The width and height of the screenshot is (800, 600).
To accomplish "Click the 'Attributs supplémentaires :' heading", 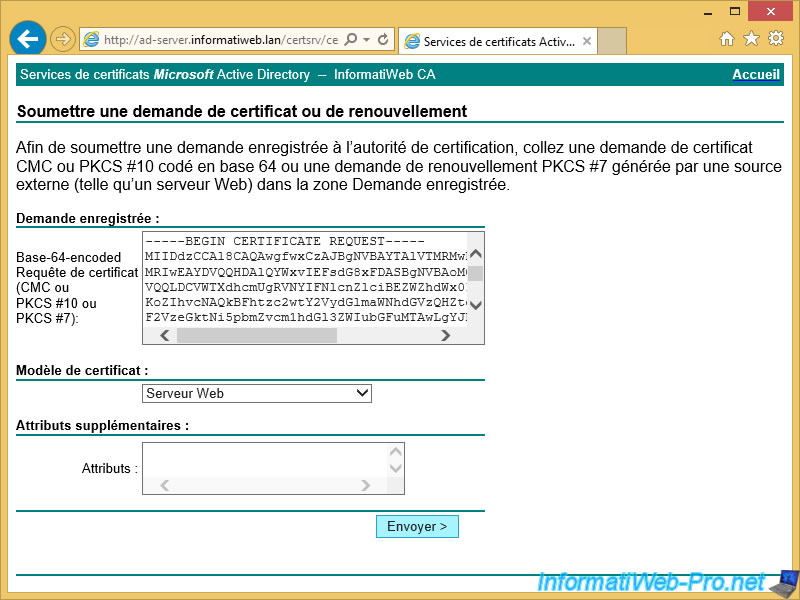I will (103, 426).
